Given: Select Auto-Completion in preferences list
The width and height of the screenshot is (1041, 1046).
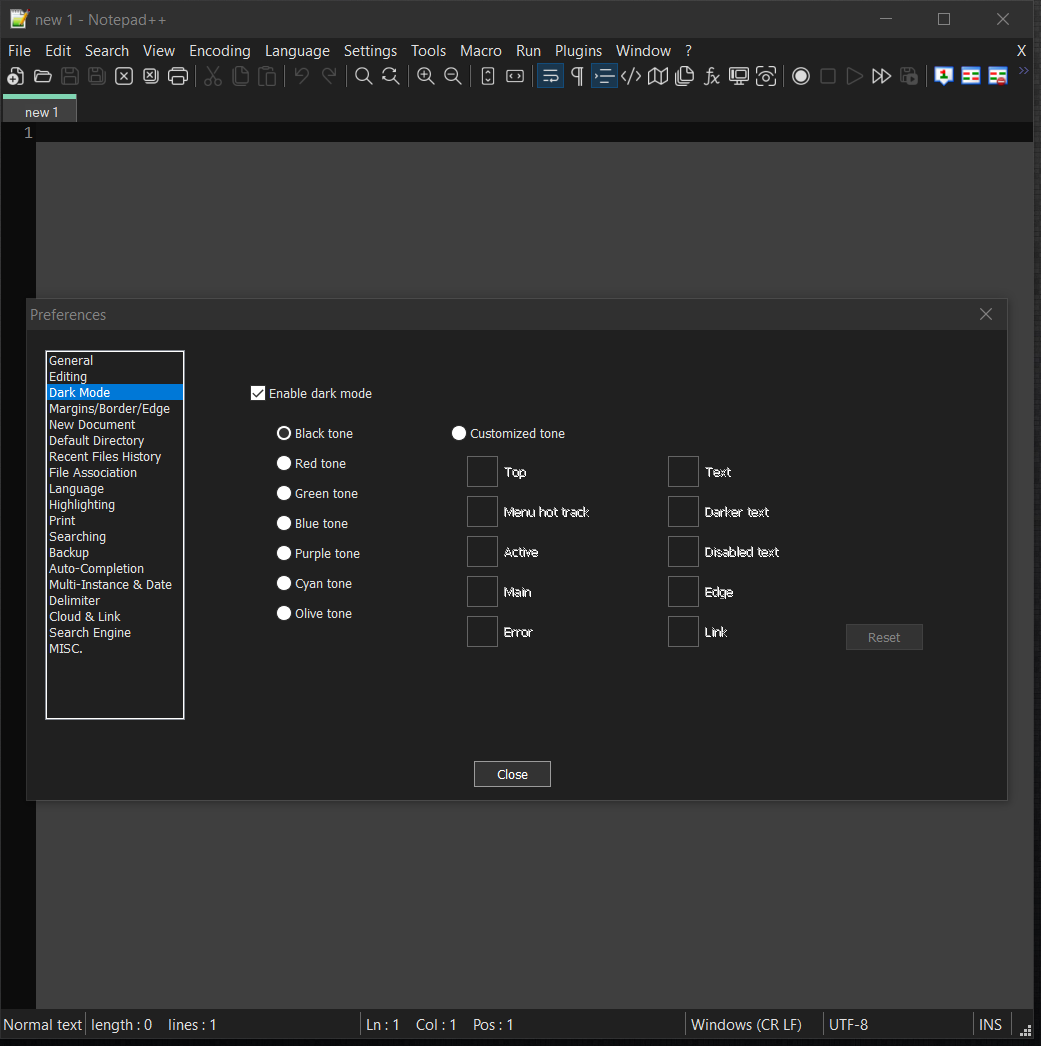Looking at the screenshot, I should 96,569.
